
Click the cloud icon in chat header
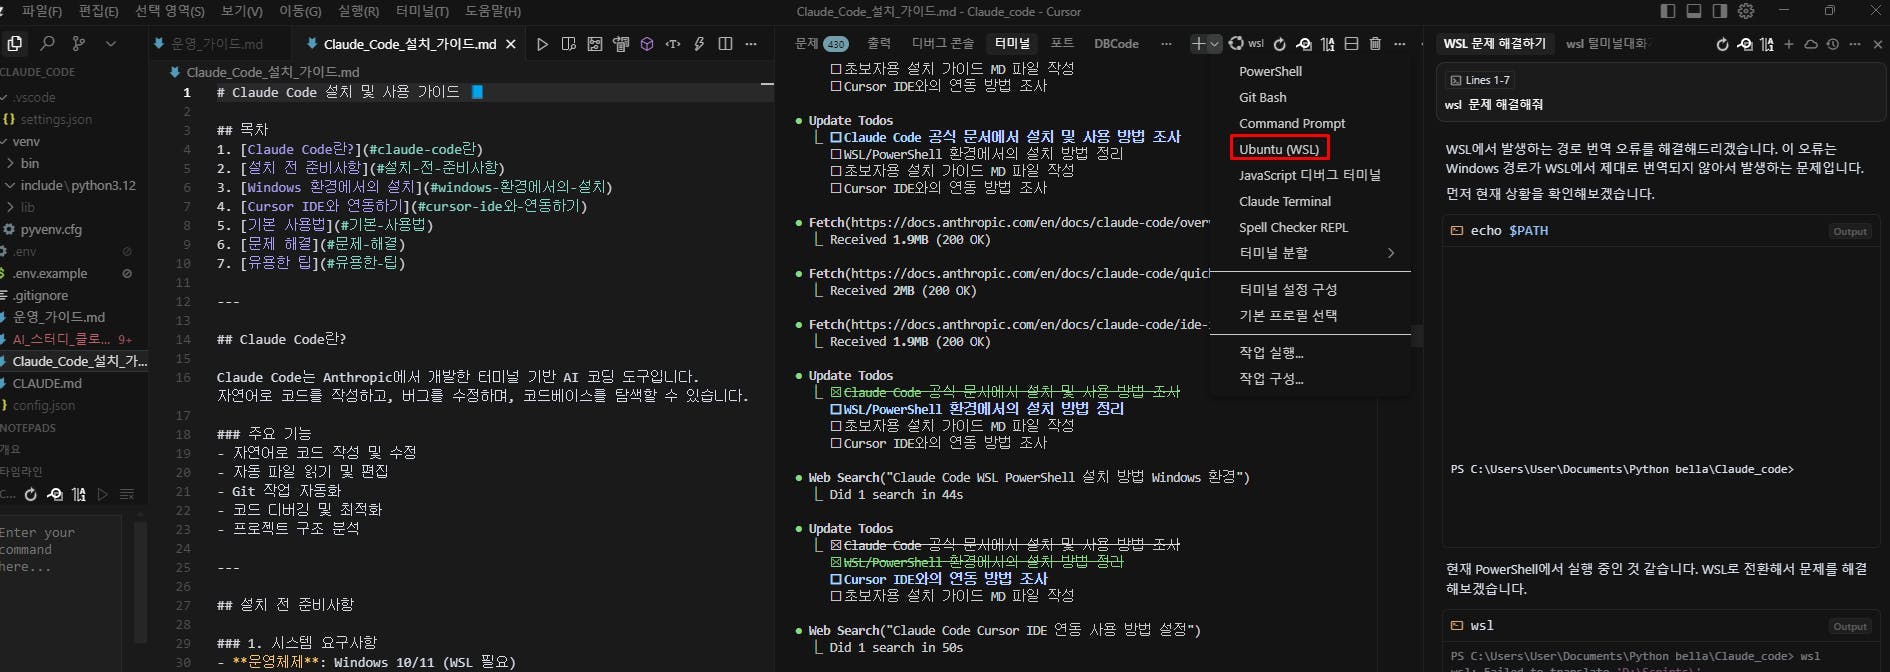click(x=1811, y=44)
